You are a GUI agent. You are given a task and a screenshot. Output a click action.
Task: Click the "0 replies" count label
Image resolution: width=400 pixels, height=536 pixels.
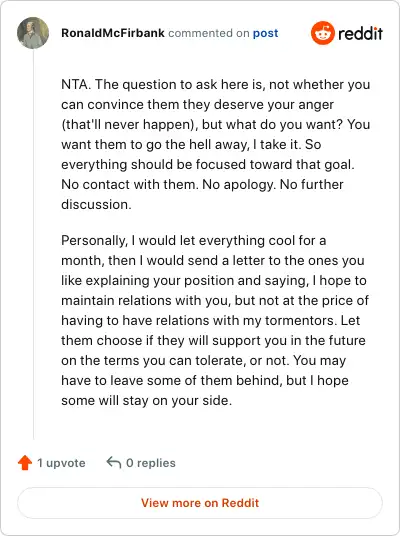click(151, 463)
